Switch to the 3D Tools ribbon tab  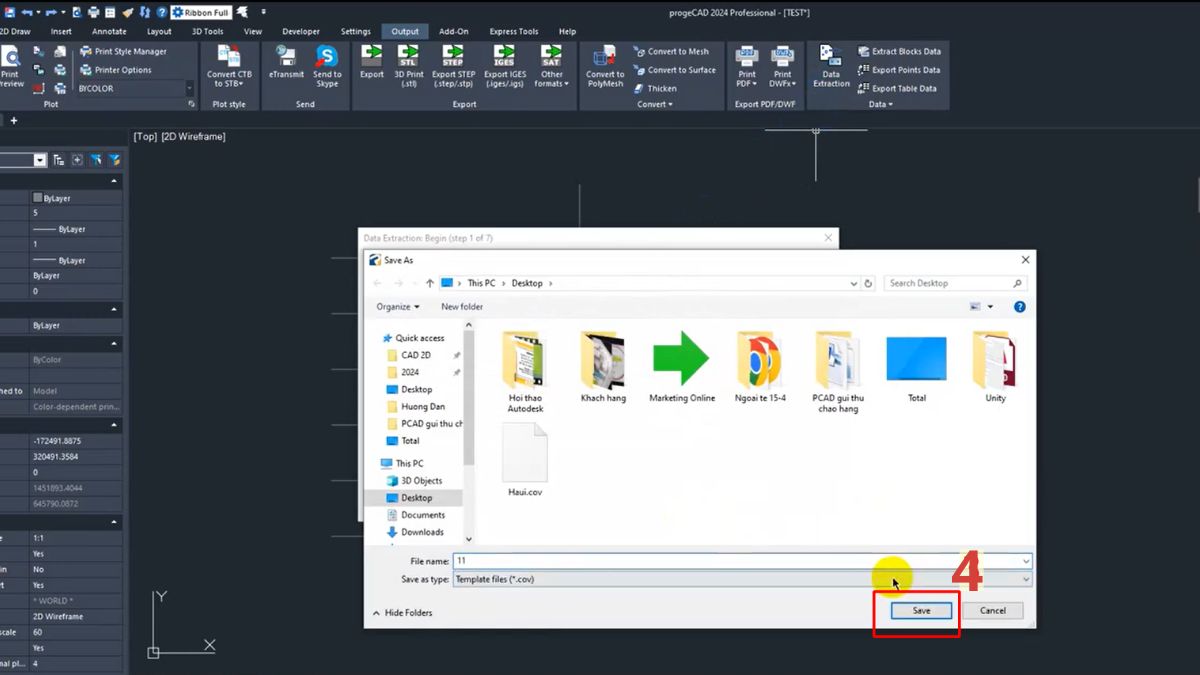pyautogui.click(x=206, y=31)
